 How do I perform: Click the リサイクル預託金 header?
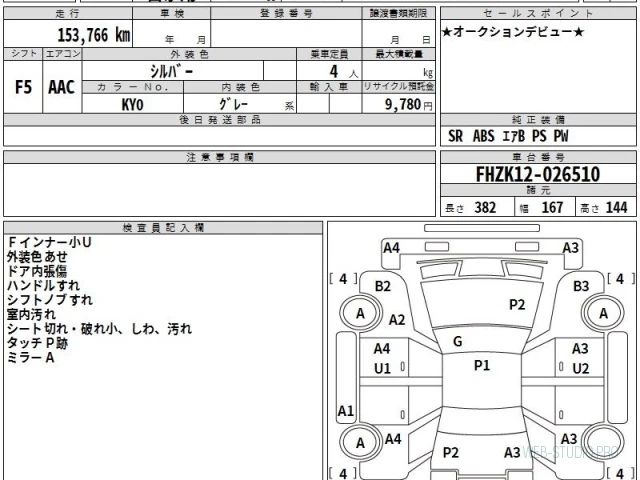399,87
